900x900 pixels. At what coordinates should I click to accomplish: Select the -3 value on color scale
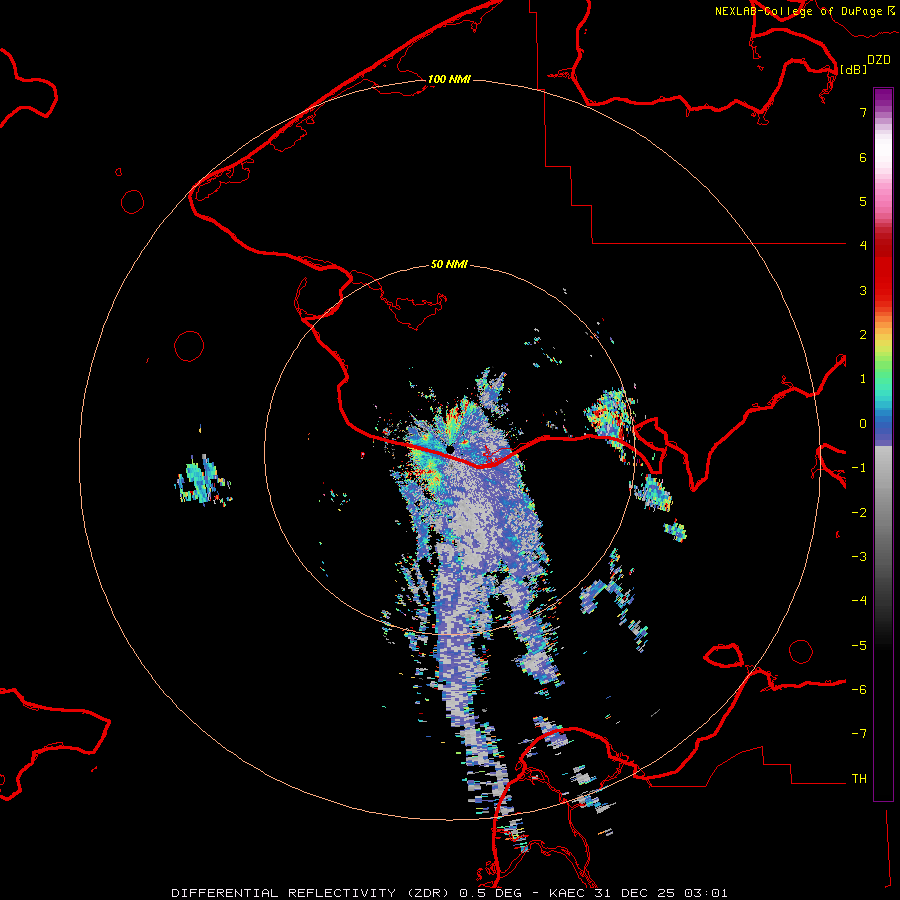tap(859, 557)
